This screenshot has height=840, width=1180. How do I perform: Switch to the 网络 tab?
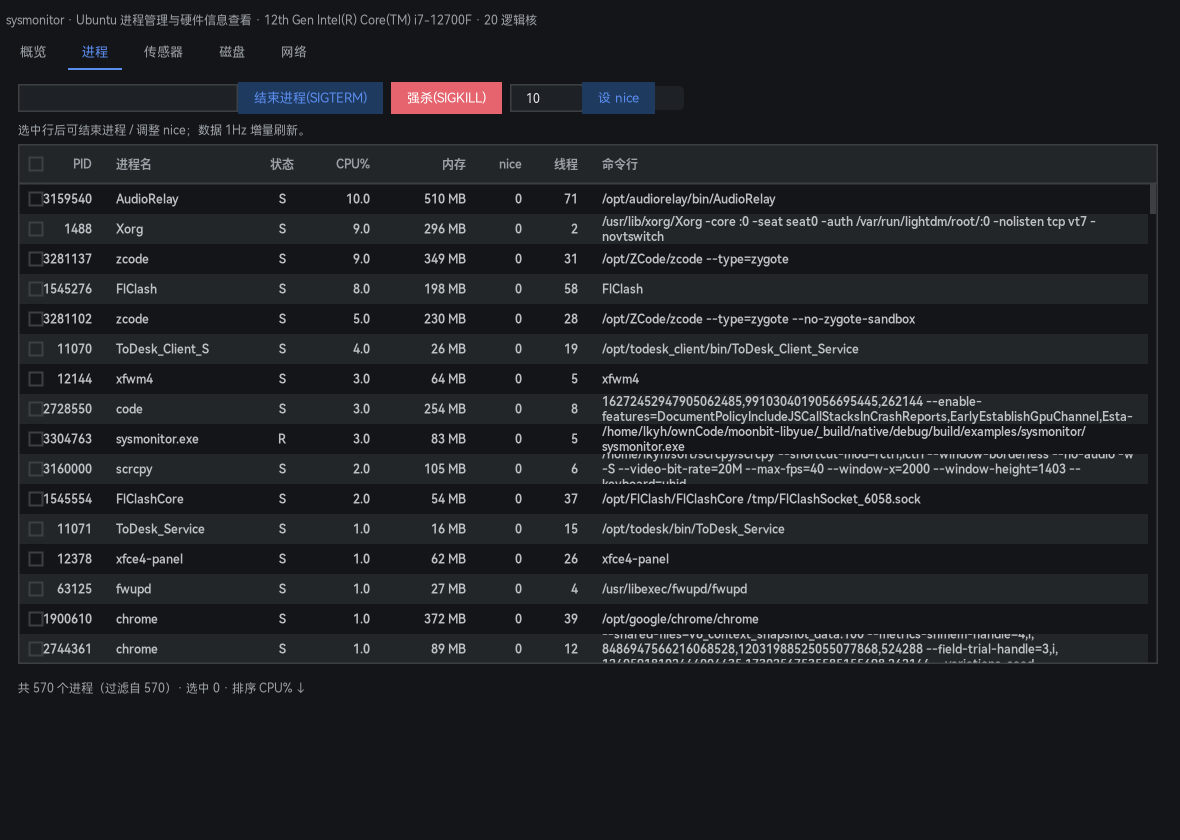click(x=293, y=52)
